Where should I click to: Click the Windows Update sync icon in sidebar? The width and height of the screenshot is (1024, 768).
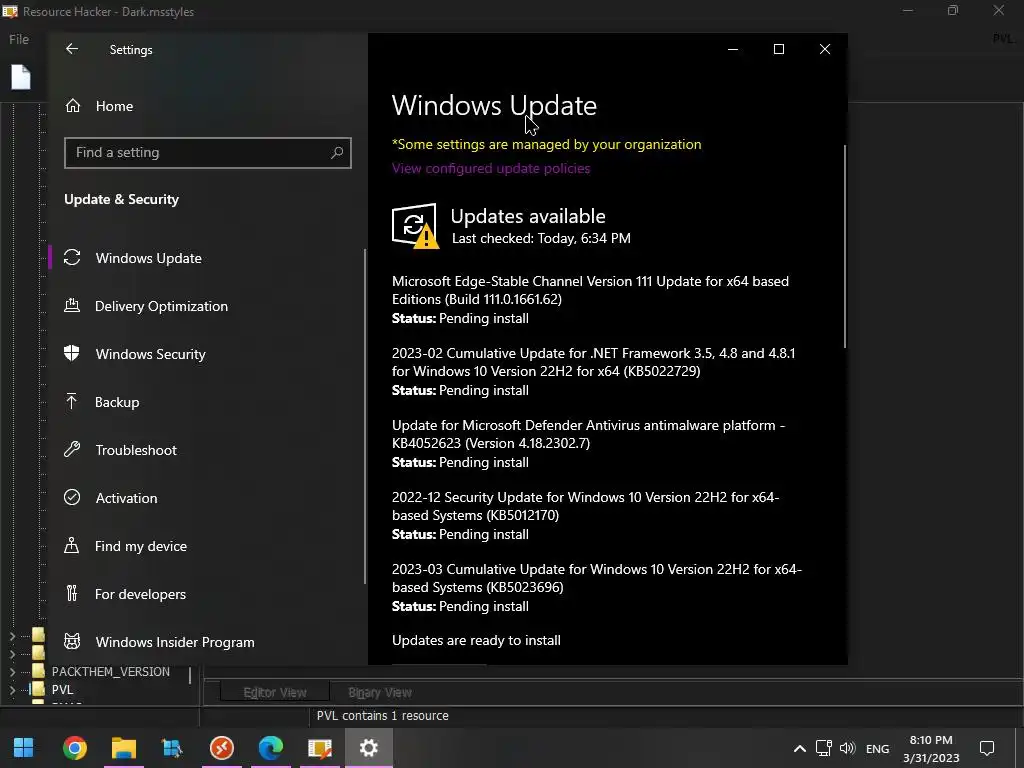(72, 257)
